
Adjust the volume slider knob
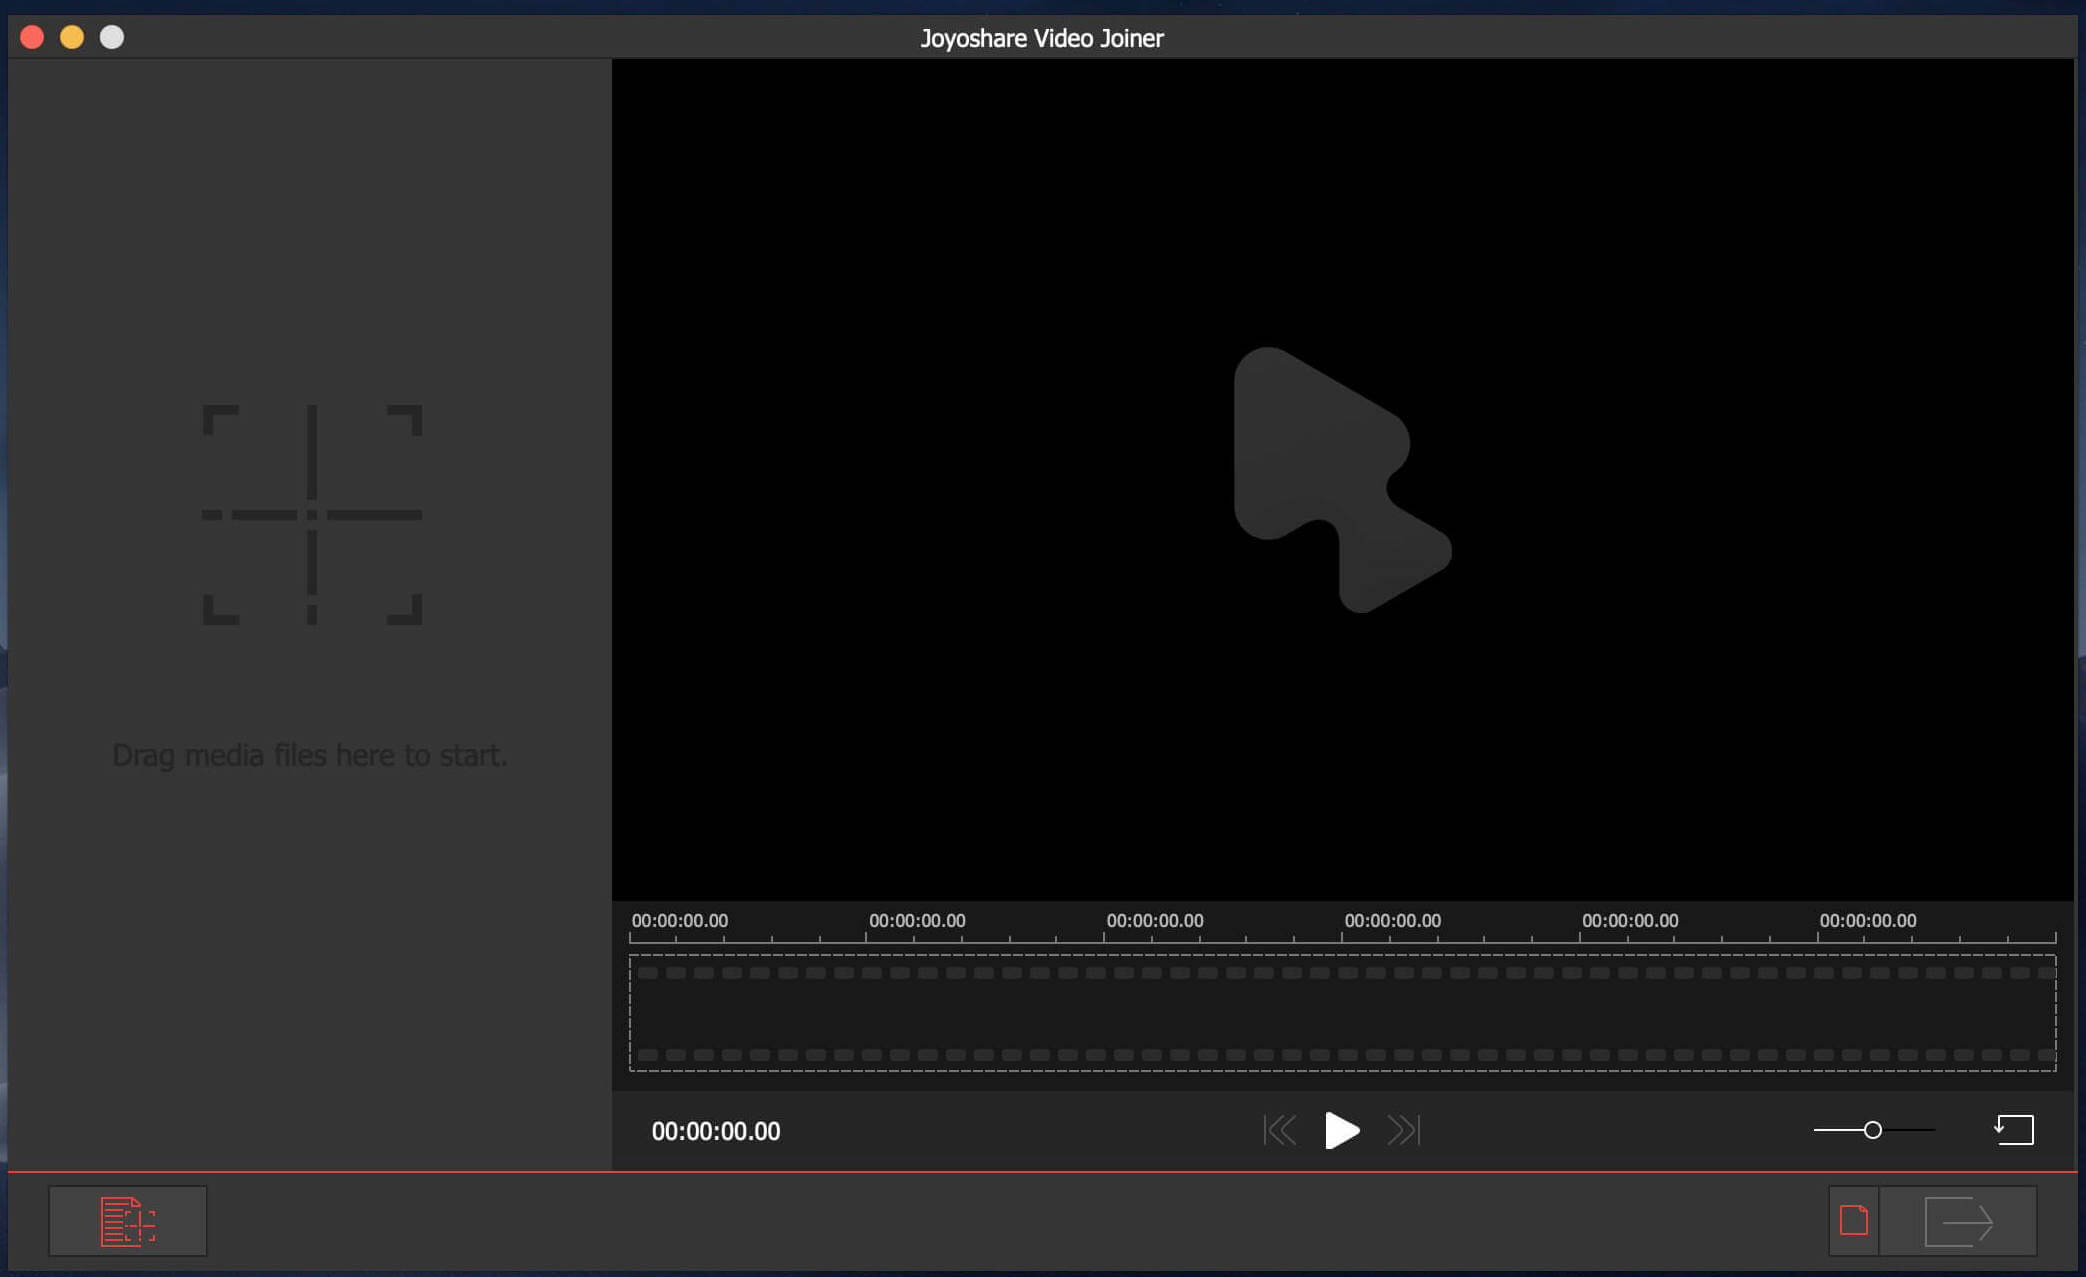(x=1872, y=1130)
